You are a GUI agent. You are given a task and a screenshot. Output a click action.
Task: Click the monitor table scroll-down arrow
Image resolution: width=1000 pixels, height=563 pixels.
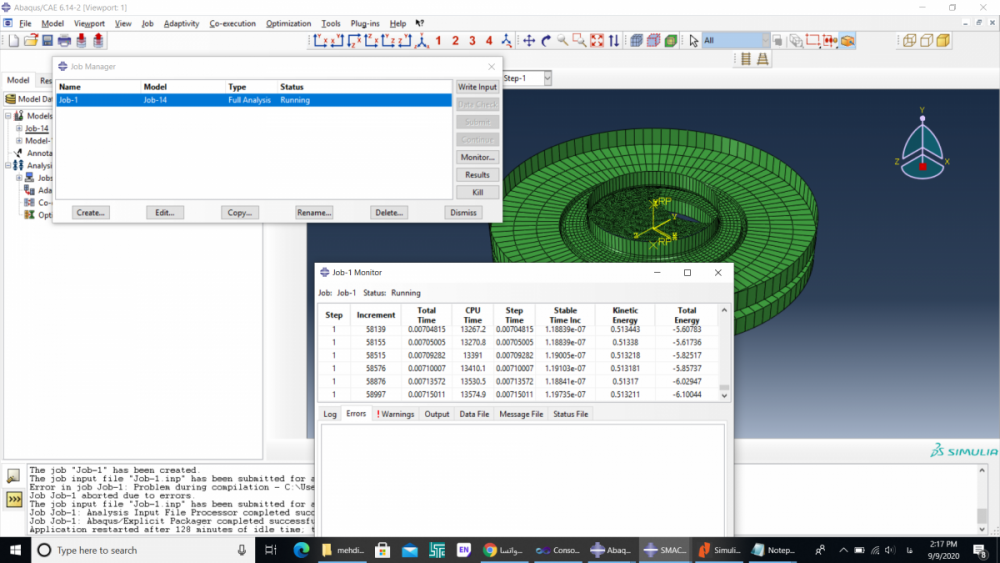(724, 396)
